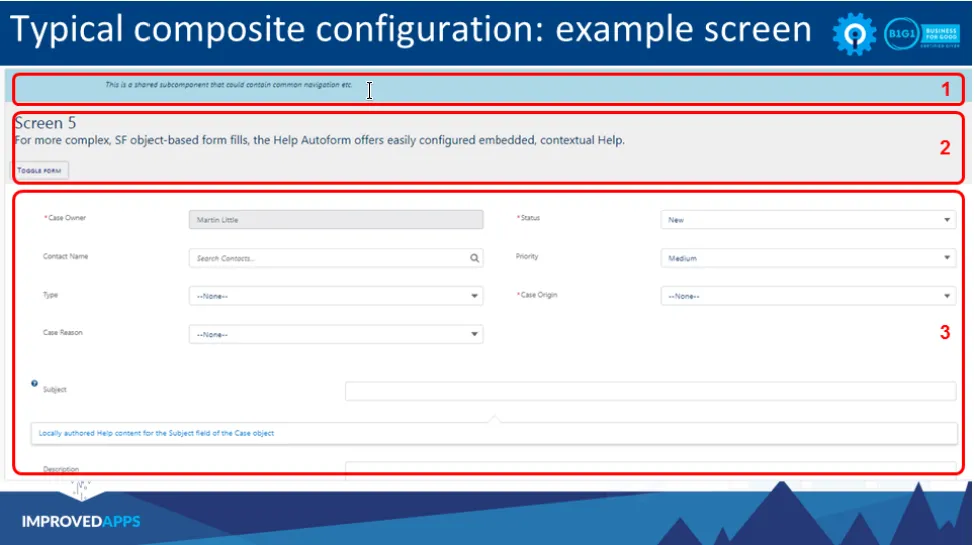Click the locally authored Help content text

156,433
